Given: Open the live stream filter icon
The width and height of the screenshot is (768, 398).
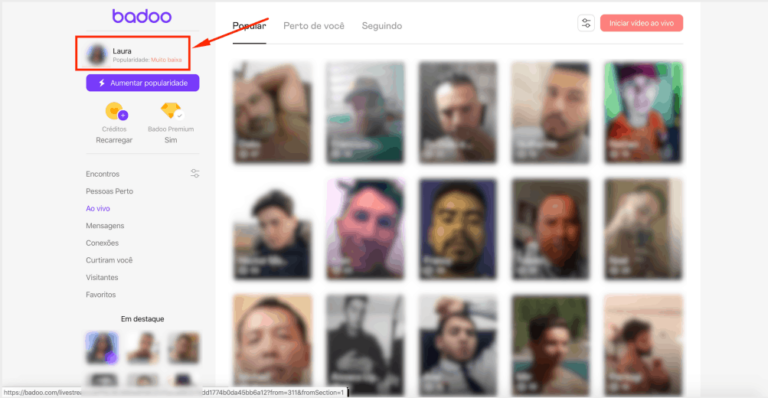Looking at the screenshot, I should (586, 23).
